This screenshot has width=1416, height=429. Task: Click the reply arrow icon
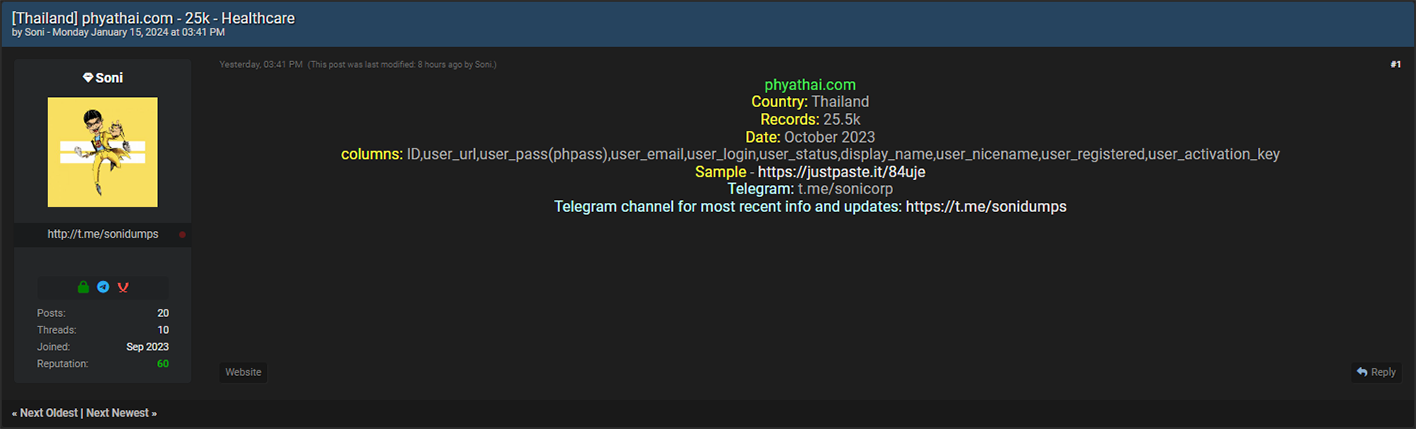point(1362,372)
